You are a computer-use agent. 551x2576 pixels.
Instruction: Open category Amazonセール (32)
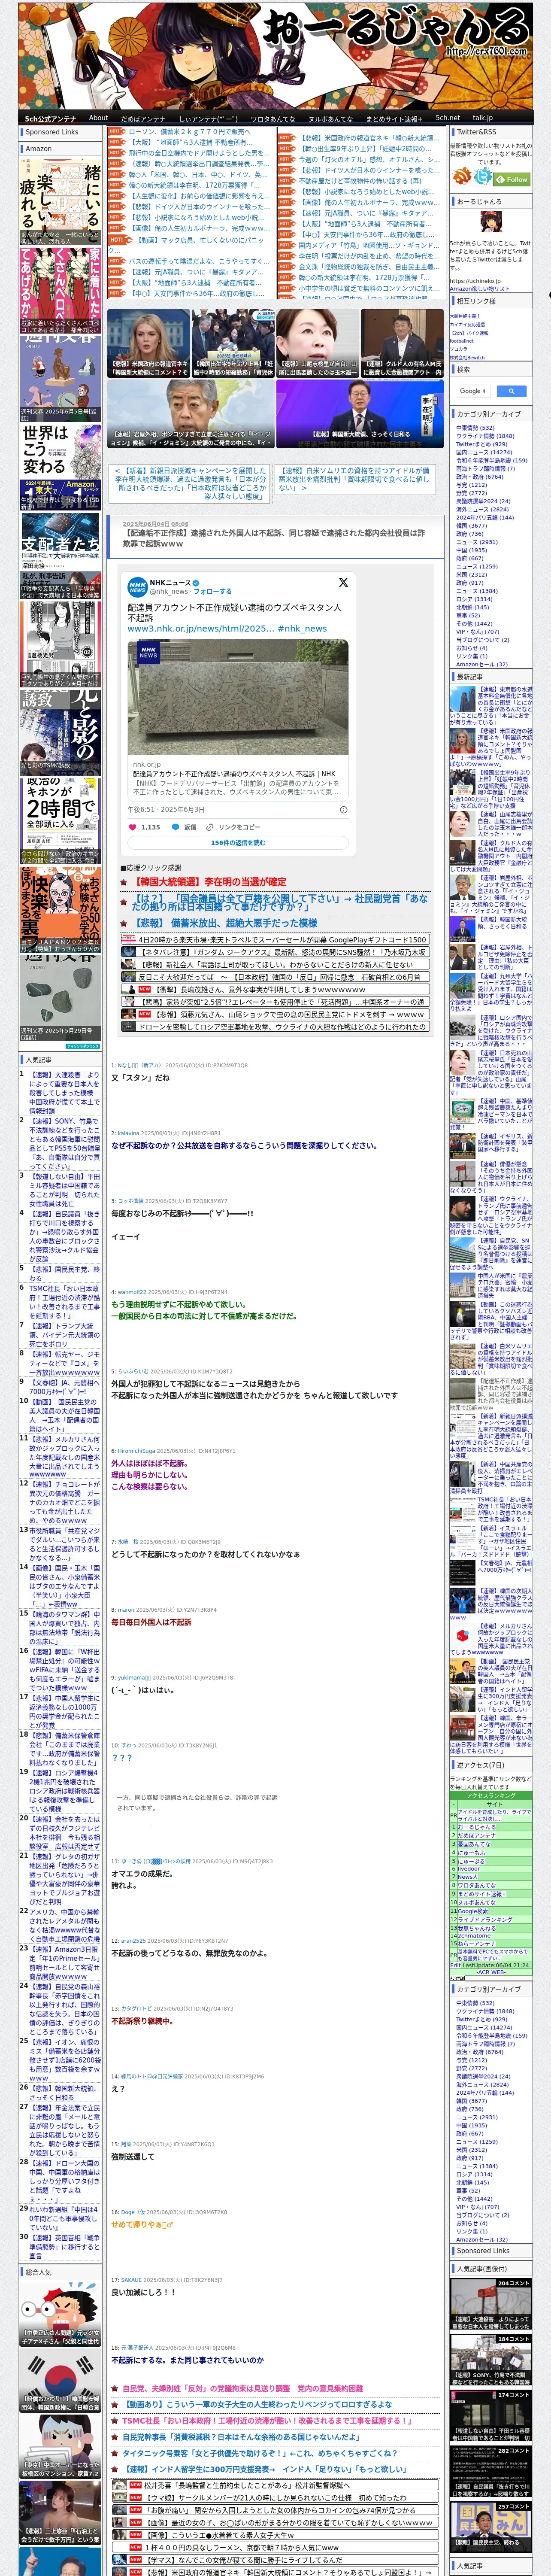[x=481, y=664]
